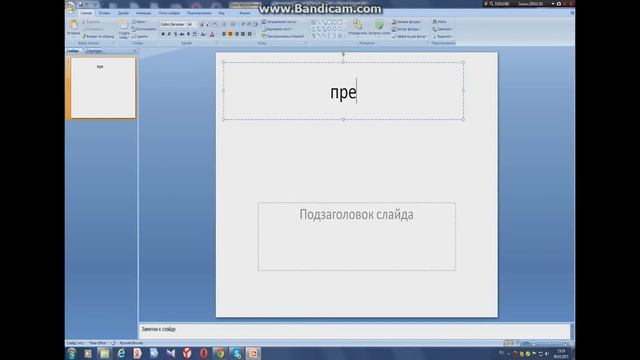Open the Insert (Вставка) ribbon tab
Viewport: 640px width, 360px height.
(x=104, y=13)
